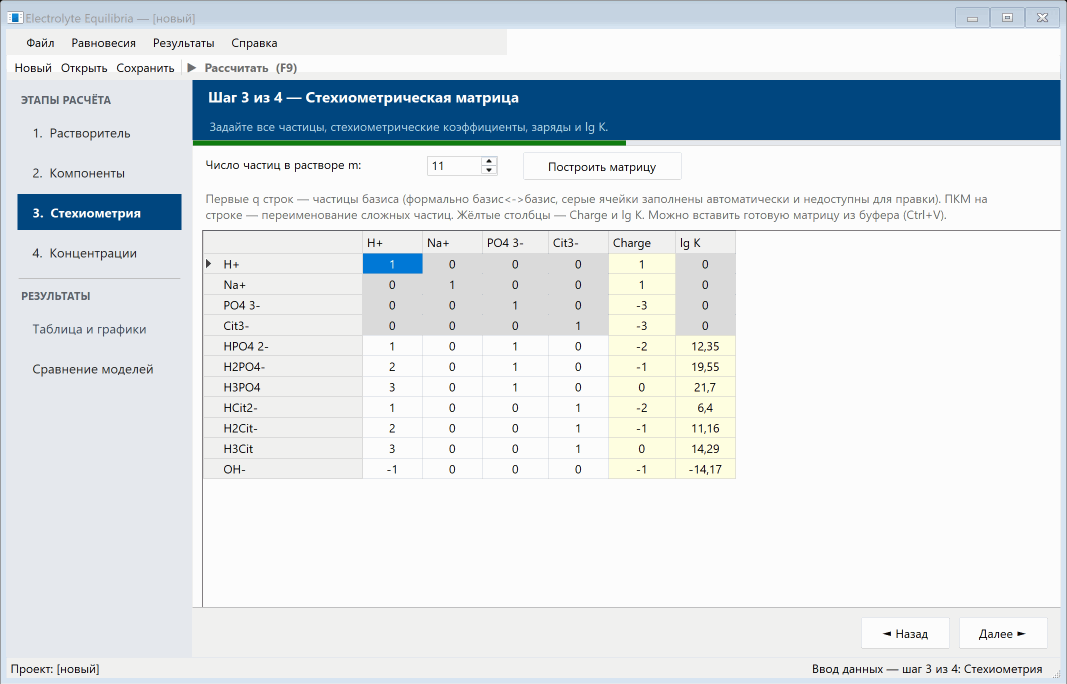Screen dimensions: 1067x684
Task: Open the Результаты menu
Action: click(184, 43)
